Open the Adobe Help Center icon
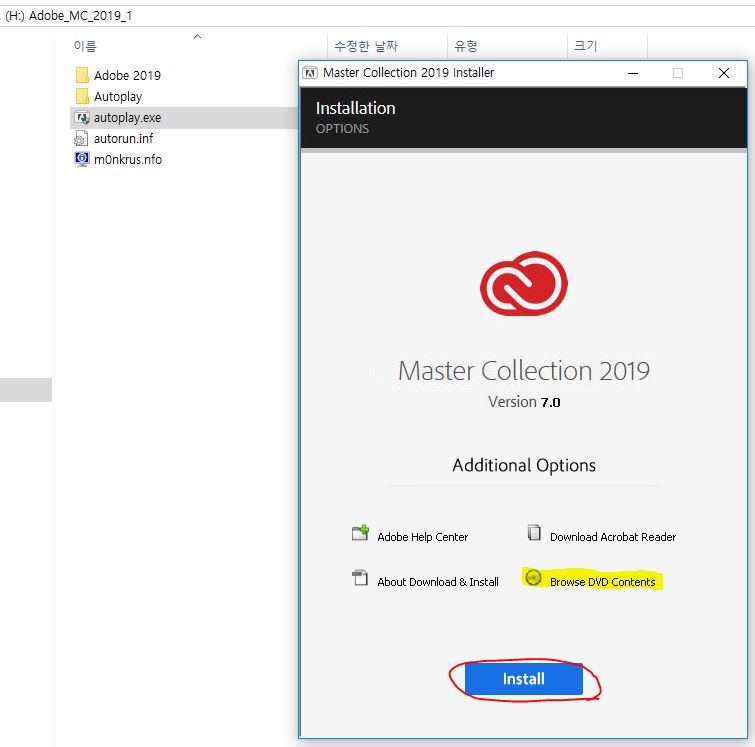This screenshot has width=755, height=747. tap(360, 533)
